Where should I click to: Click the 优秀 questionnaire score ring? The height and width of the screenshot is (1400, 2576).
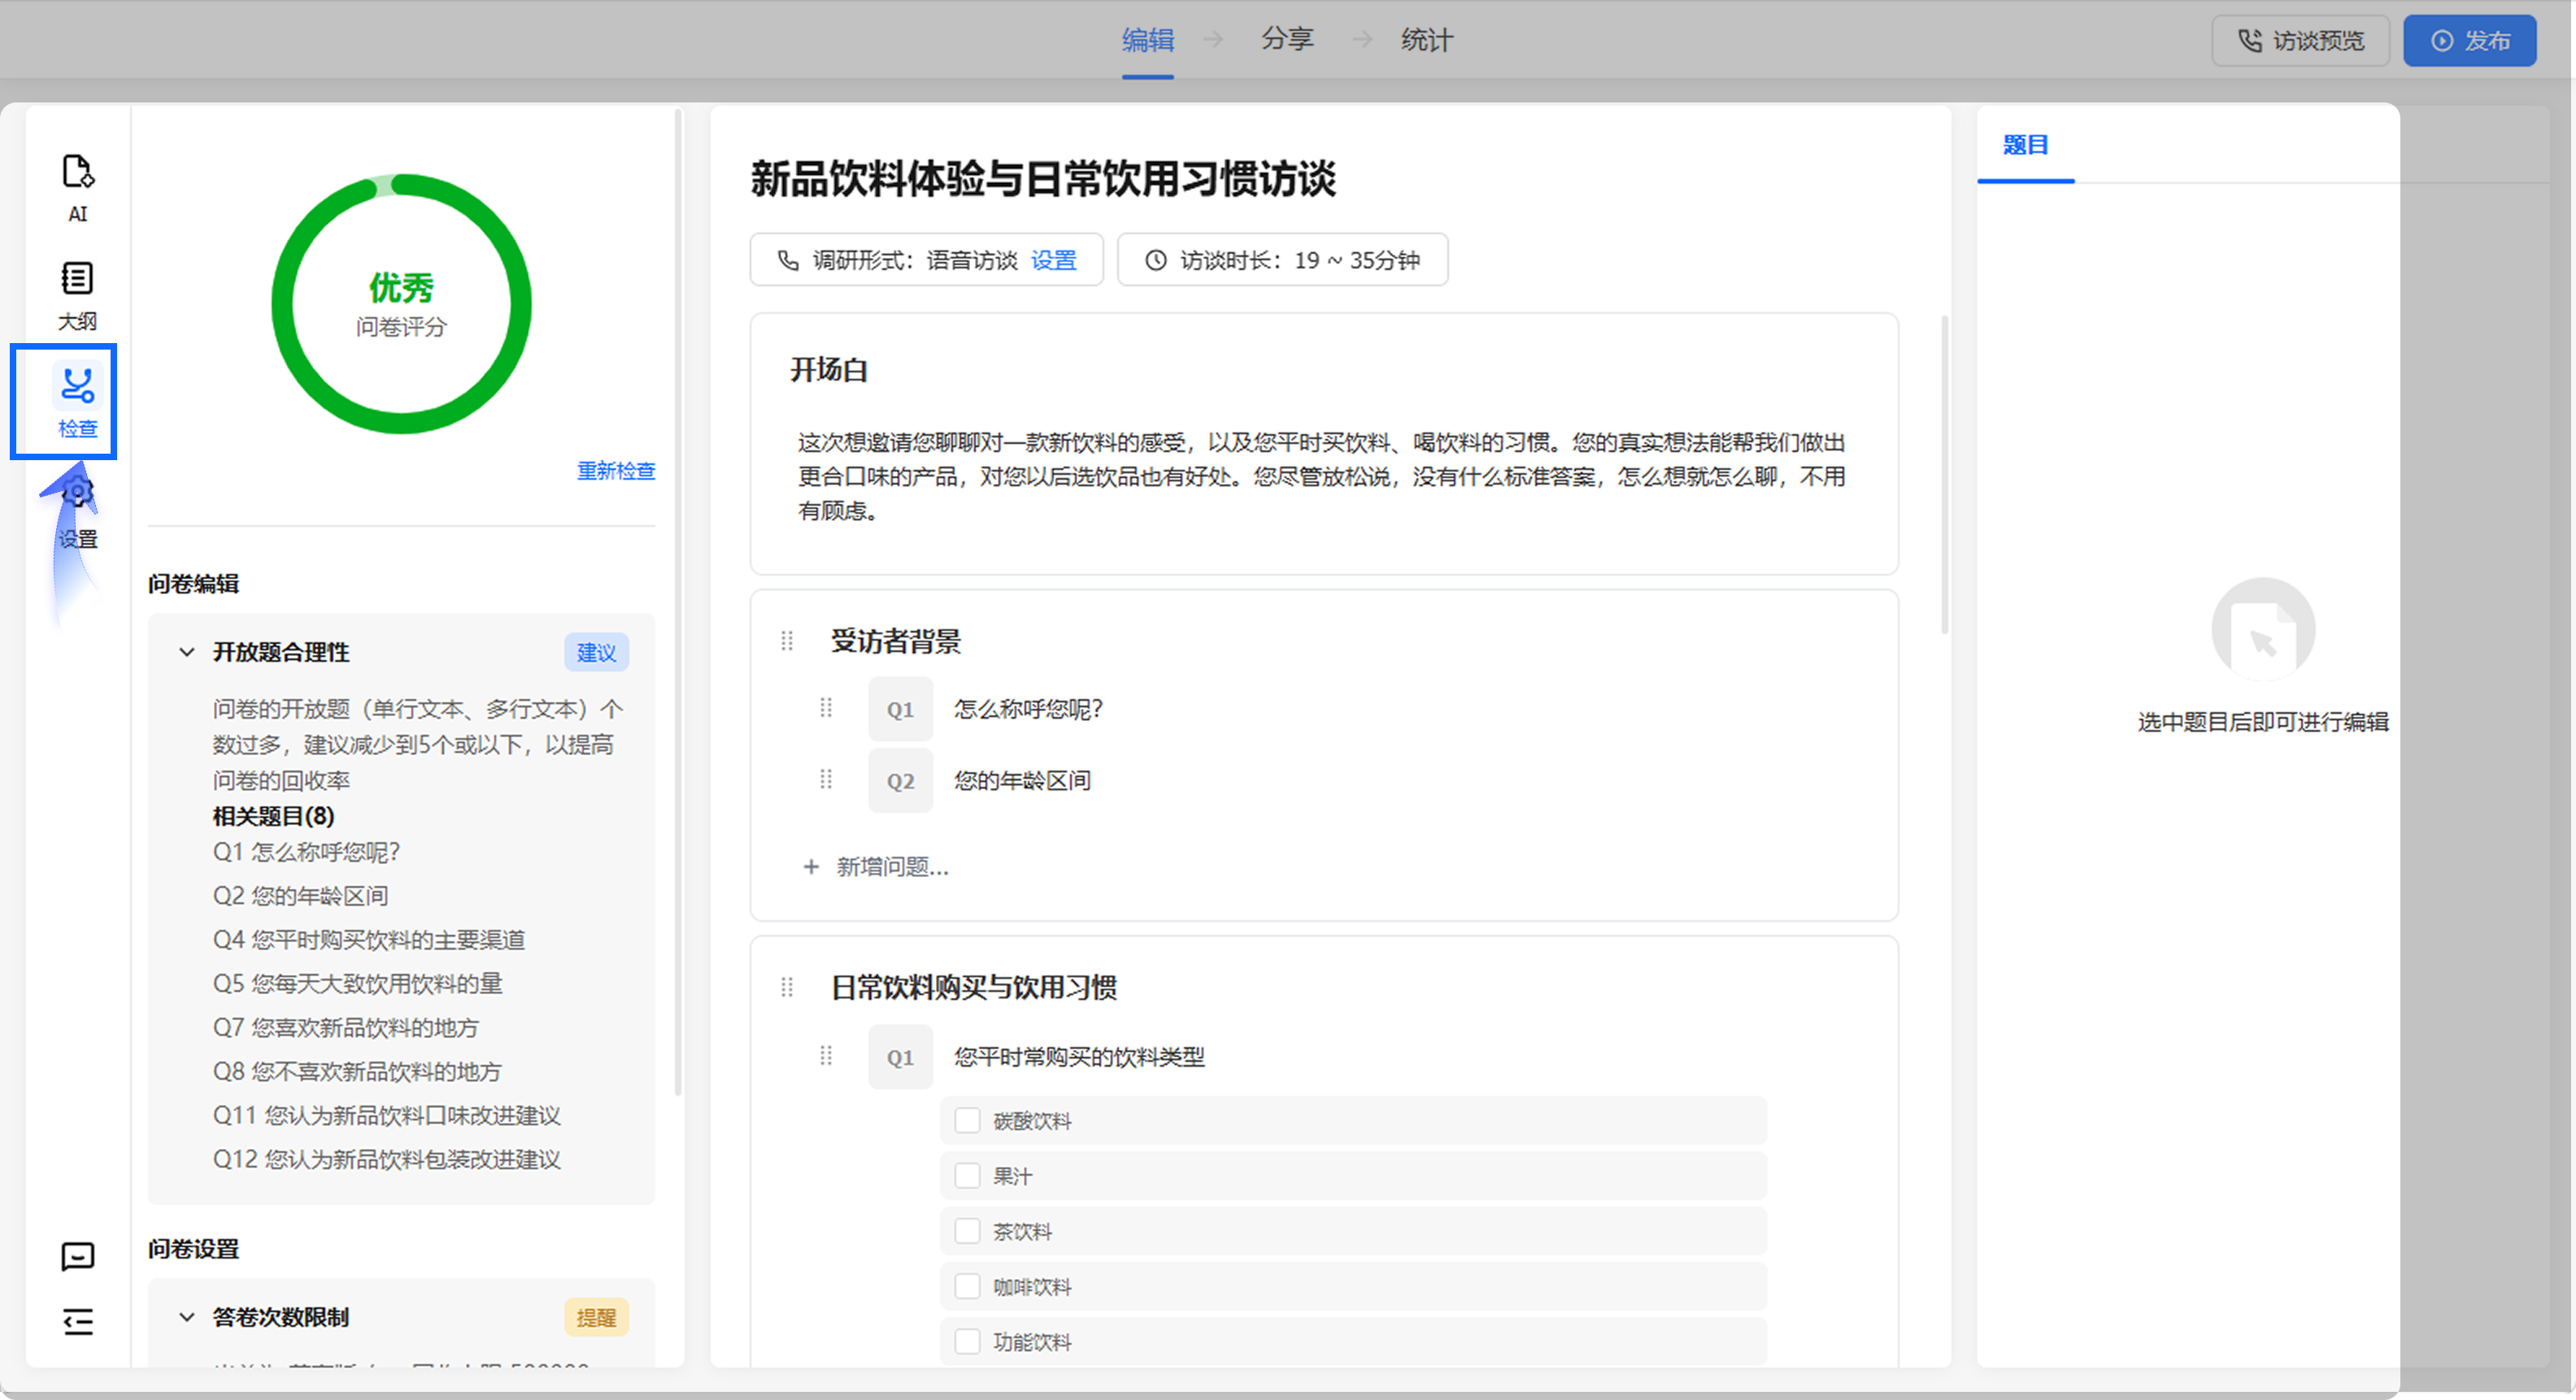tap(401, 304)
